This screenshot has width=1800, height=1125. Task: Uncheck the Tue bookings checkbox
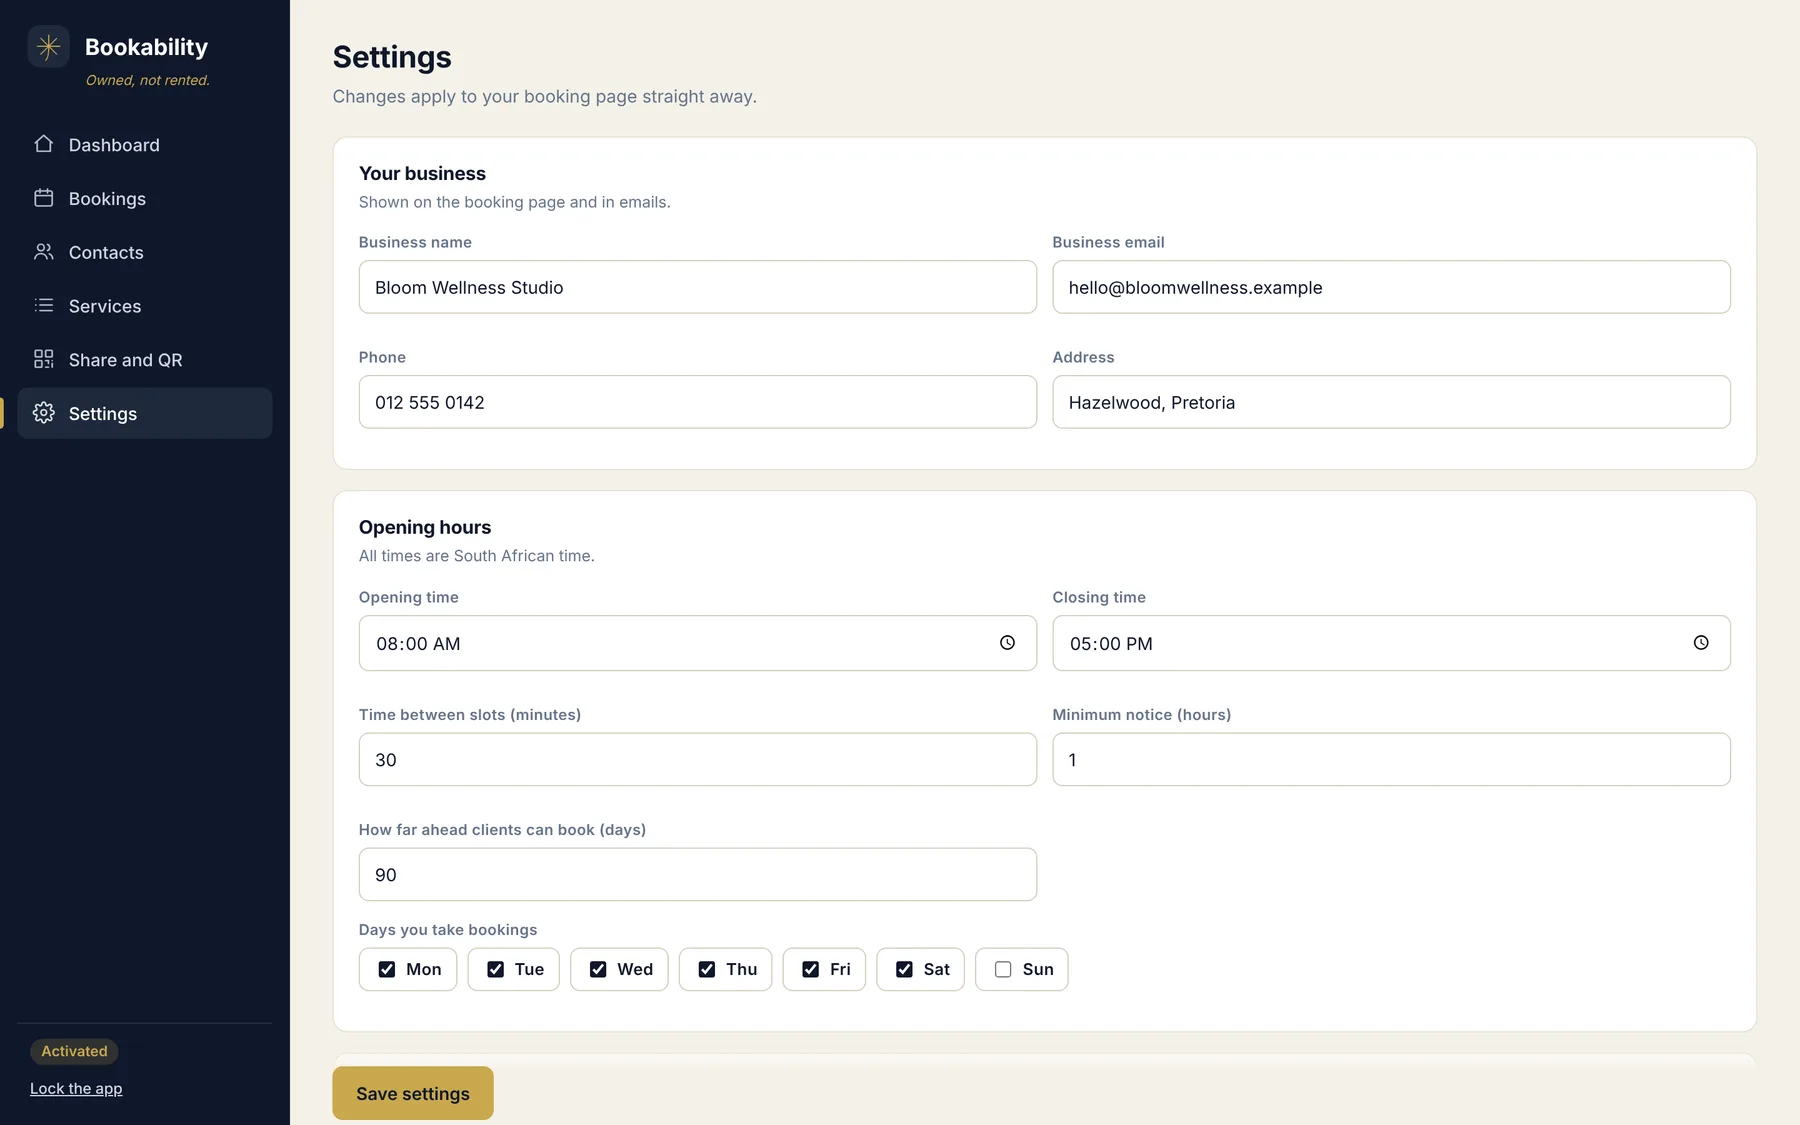(x=495, y=969)
